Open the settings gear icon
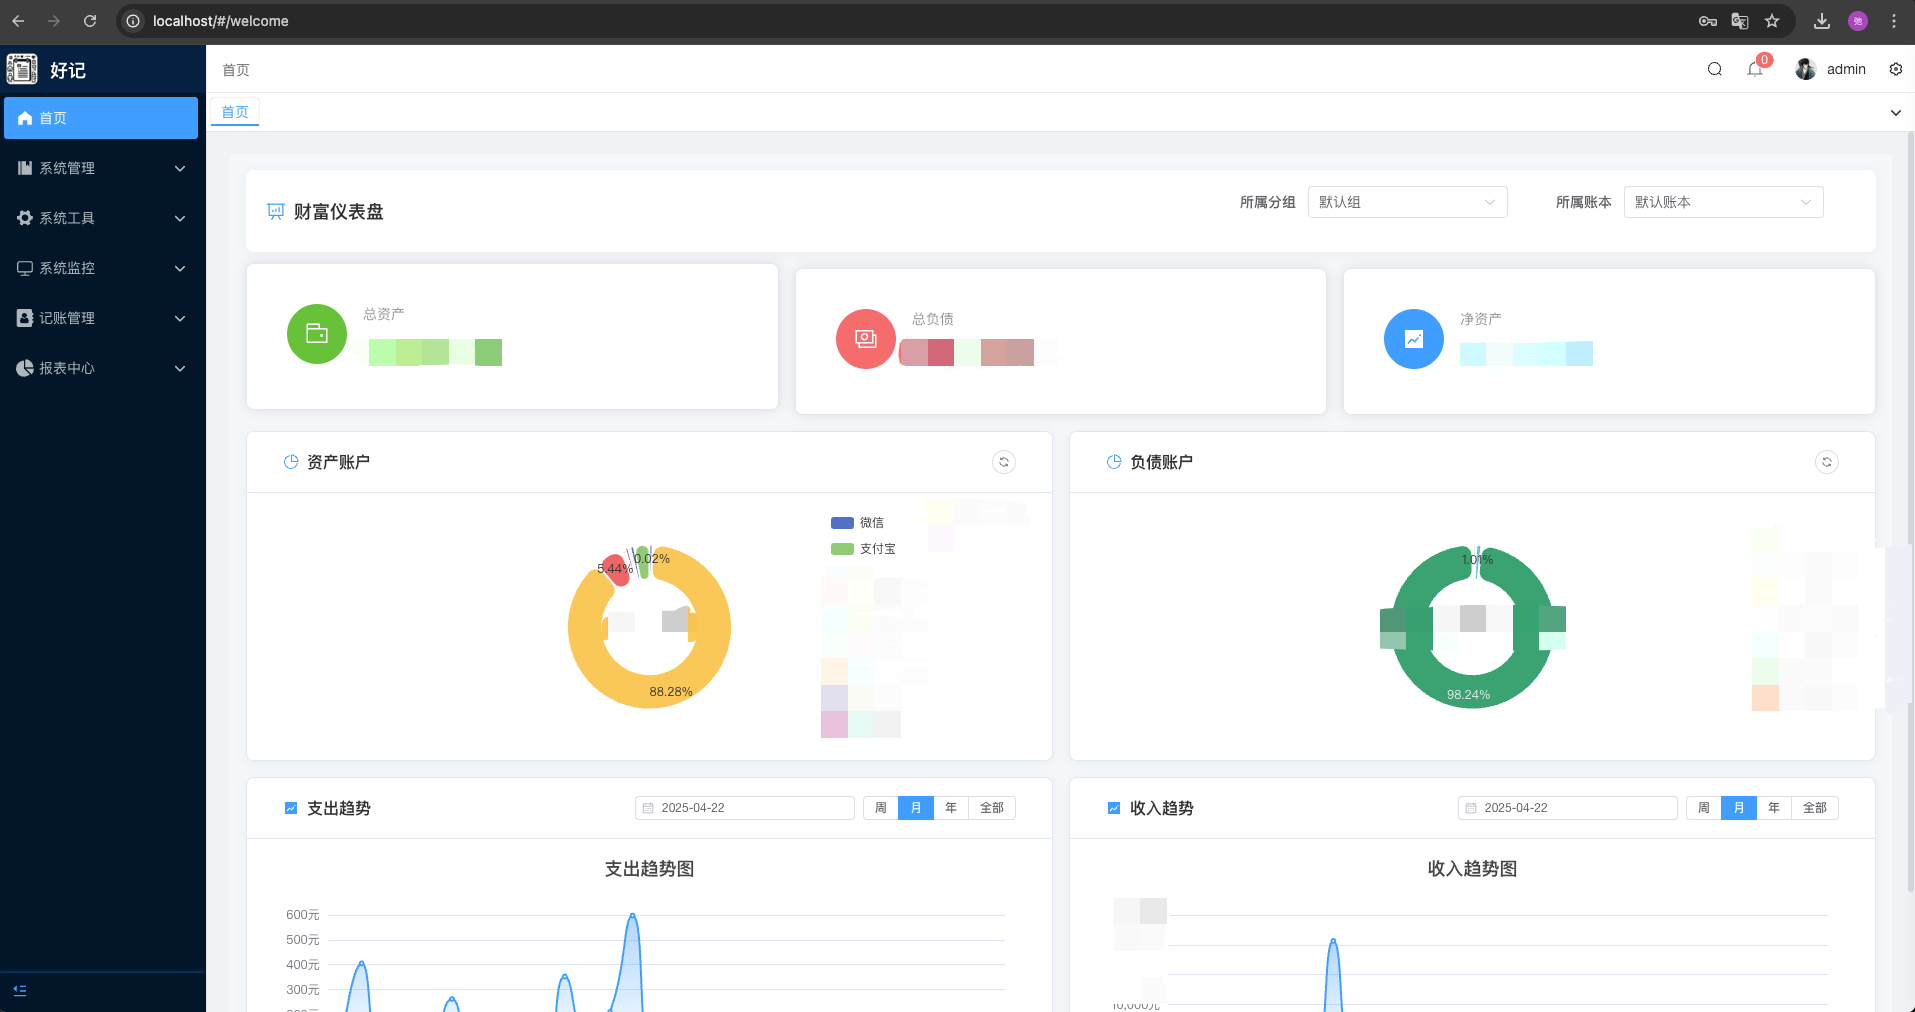This screenshot has height=1012, width=1915. point(1895,69)
